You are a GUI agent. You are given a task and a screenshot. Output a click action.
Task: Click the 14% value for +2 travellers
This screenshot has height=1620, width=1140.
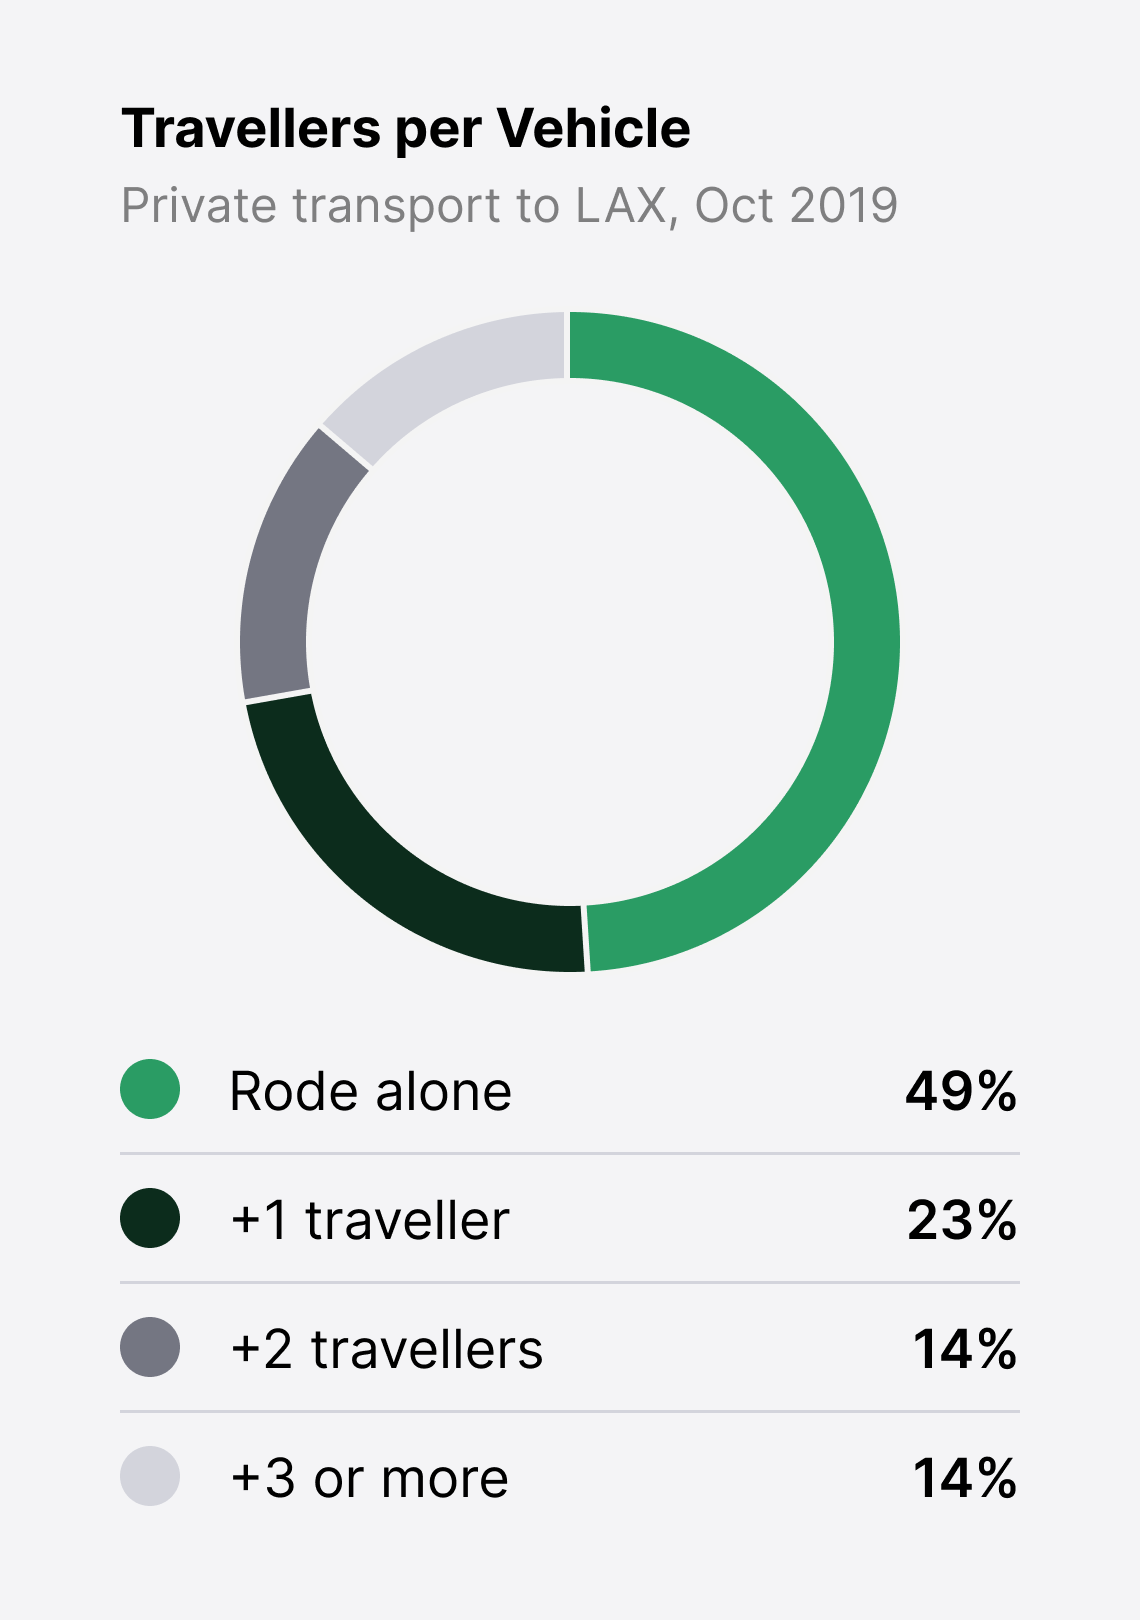[x=965, y=1348]
